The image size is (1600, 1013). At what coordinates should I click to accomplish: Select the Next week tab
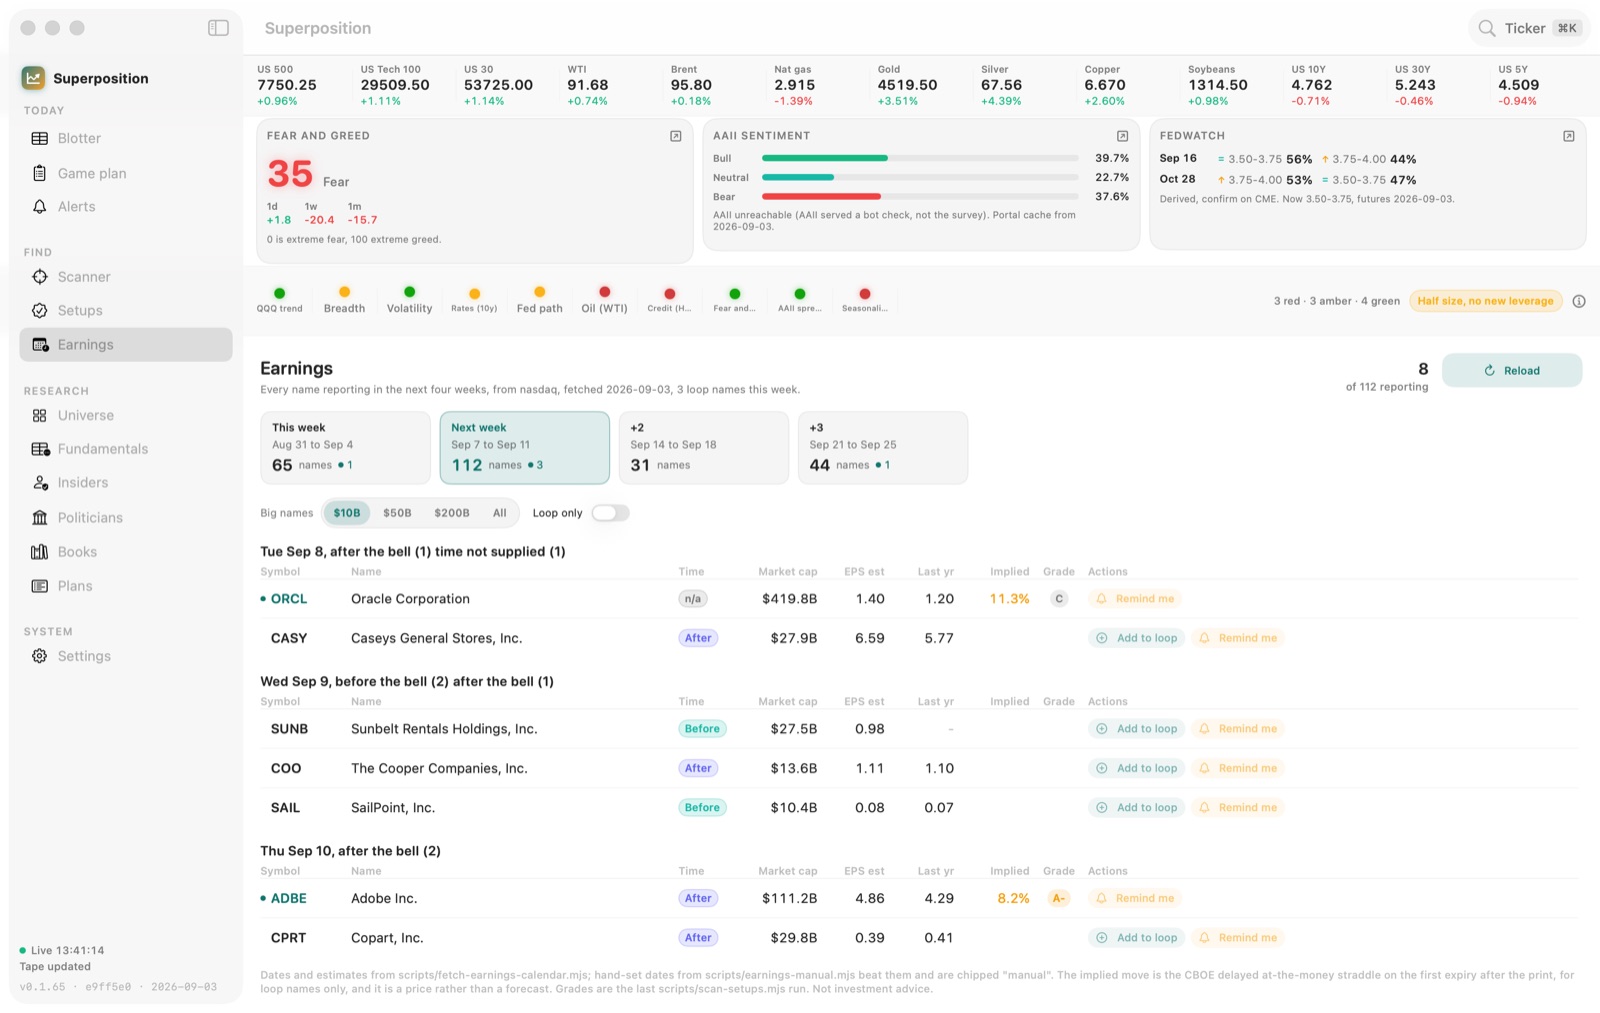(525, 447)
